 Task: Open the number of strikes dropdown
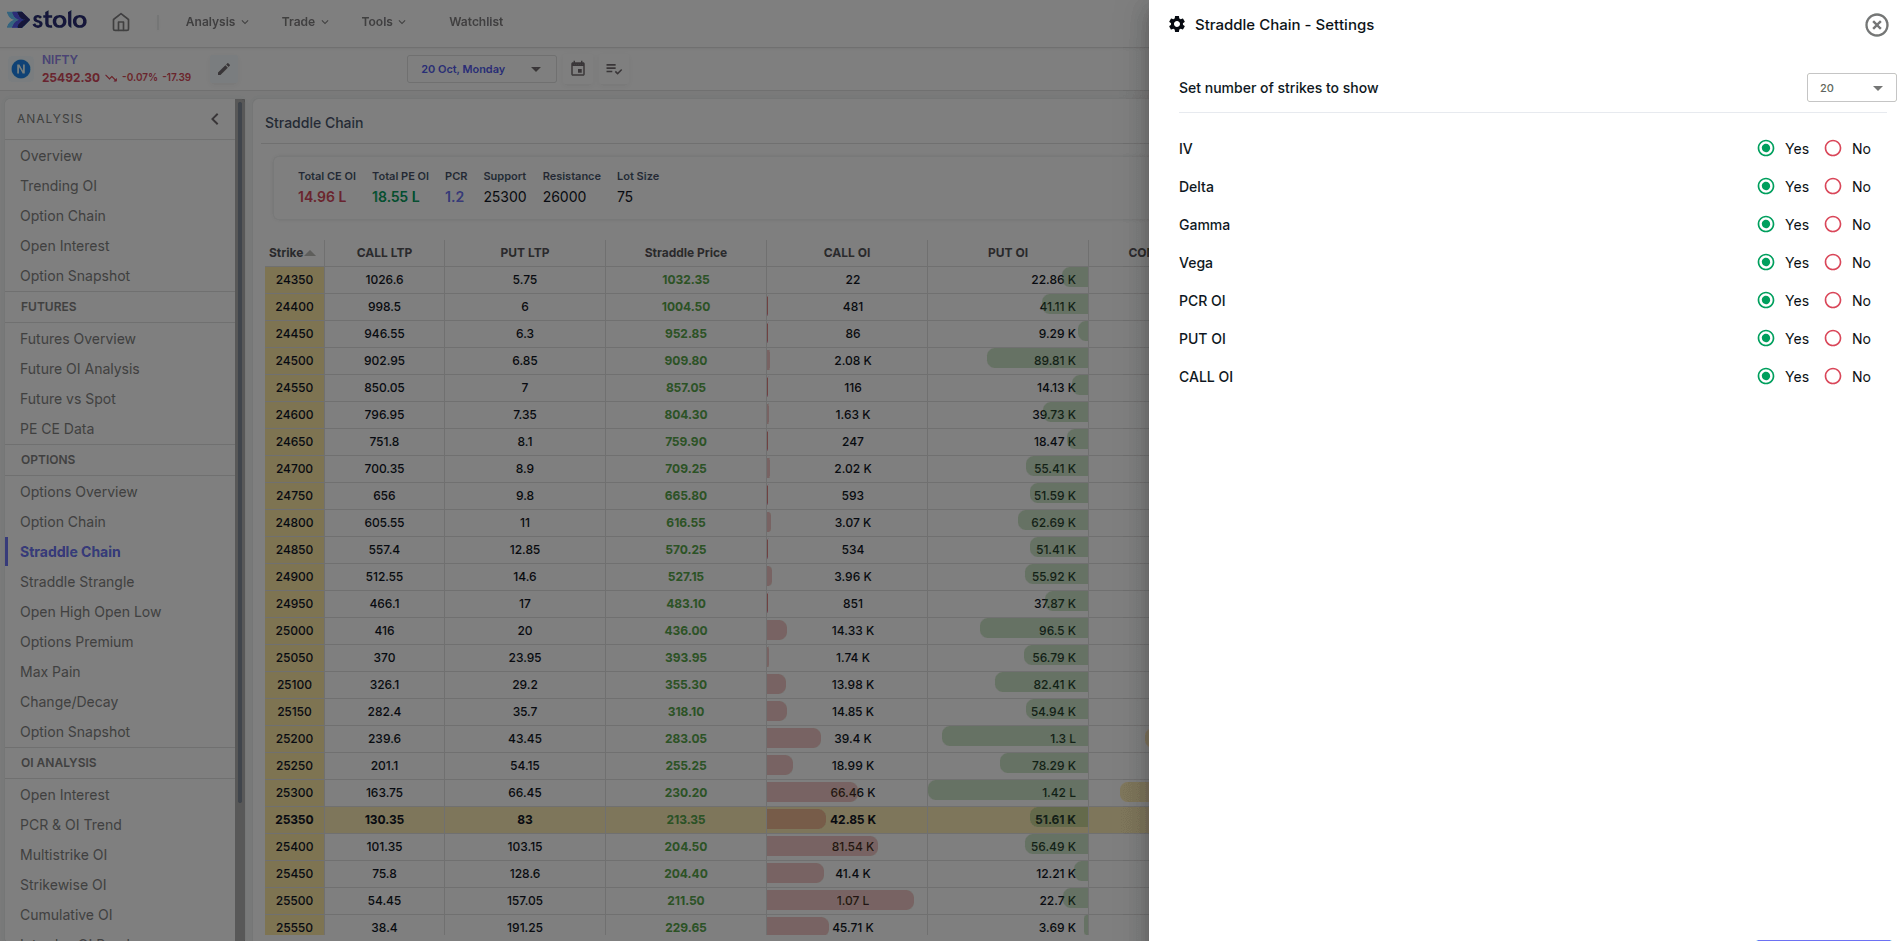coord(1850,88)
